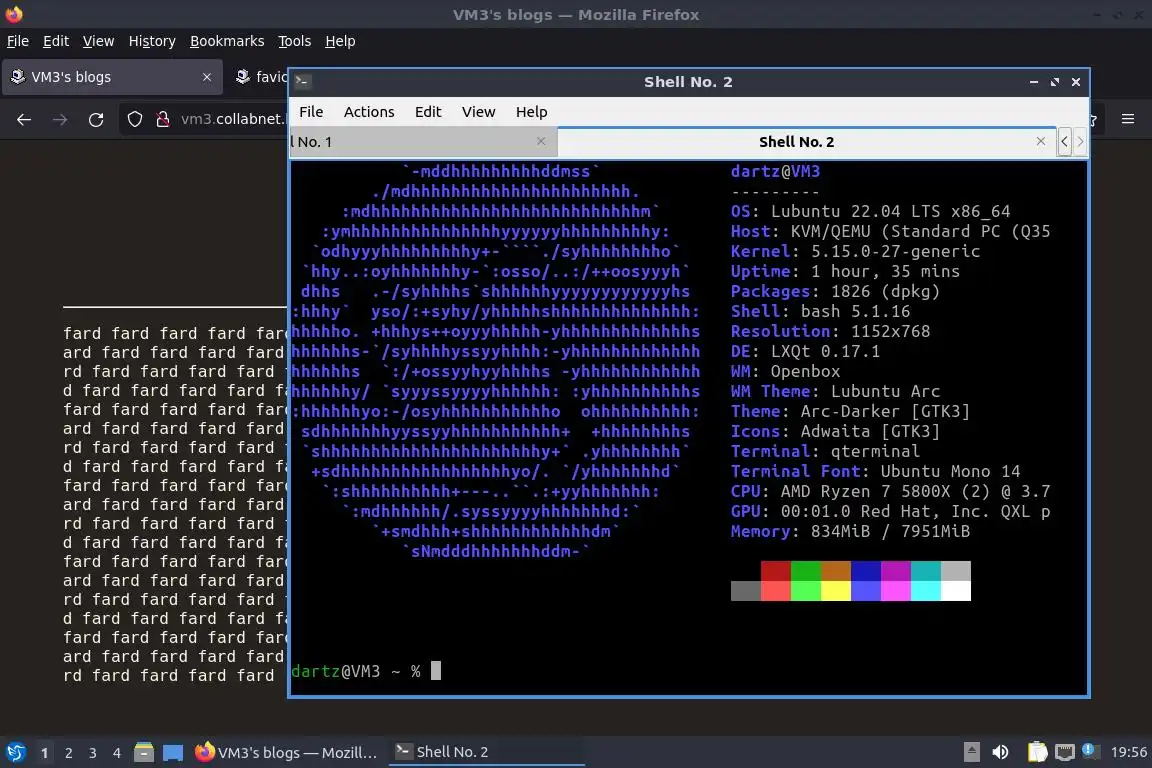Open Firefox Bookmarks menu
The image size is (1152, 768).
point(227,41)
